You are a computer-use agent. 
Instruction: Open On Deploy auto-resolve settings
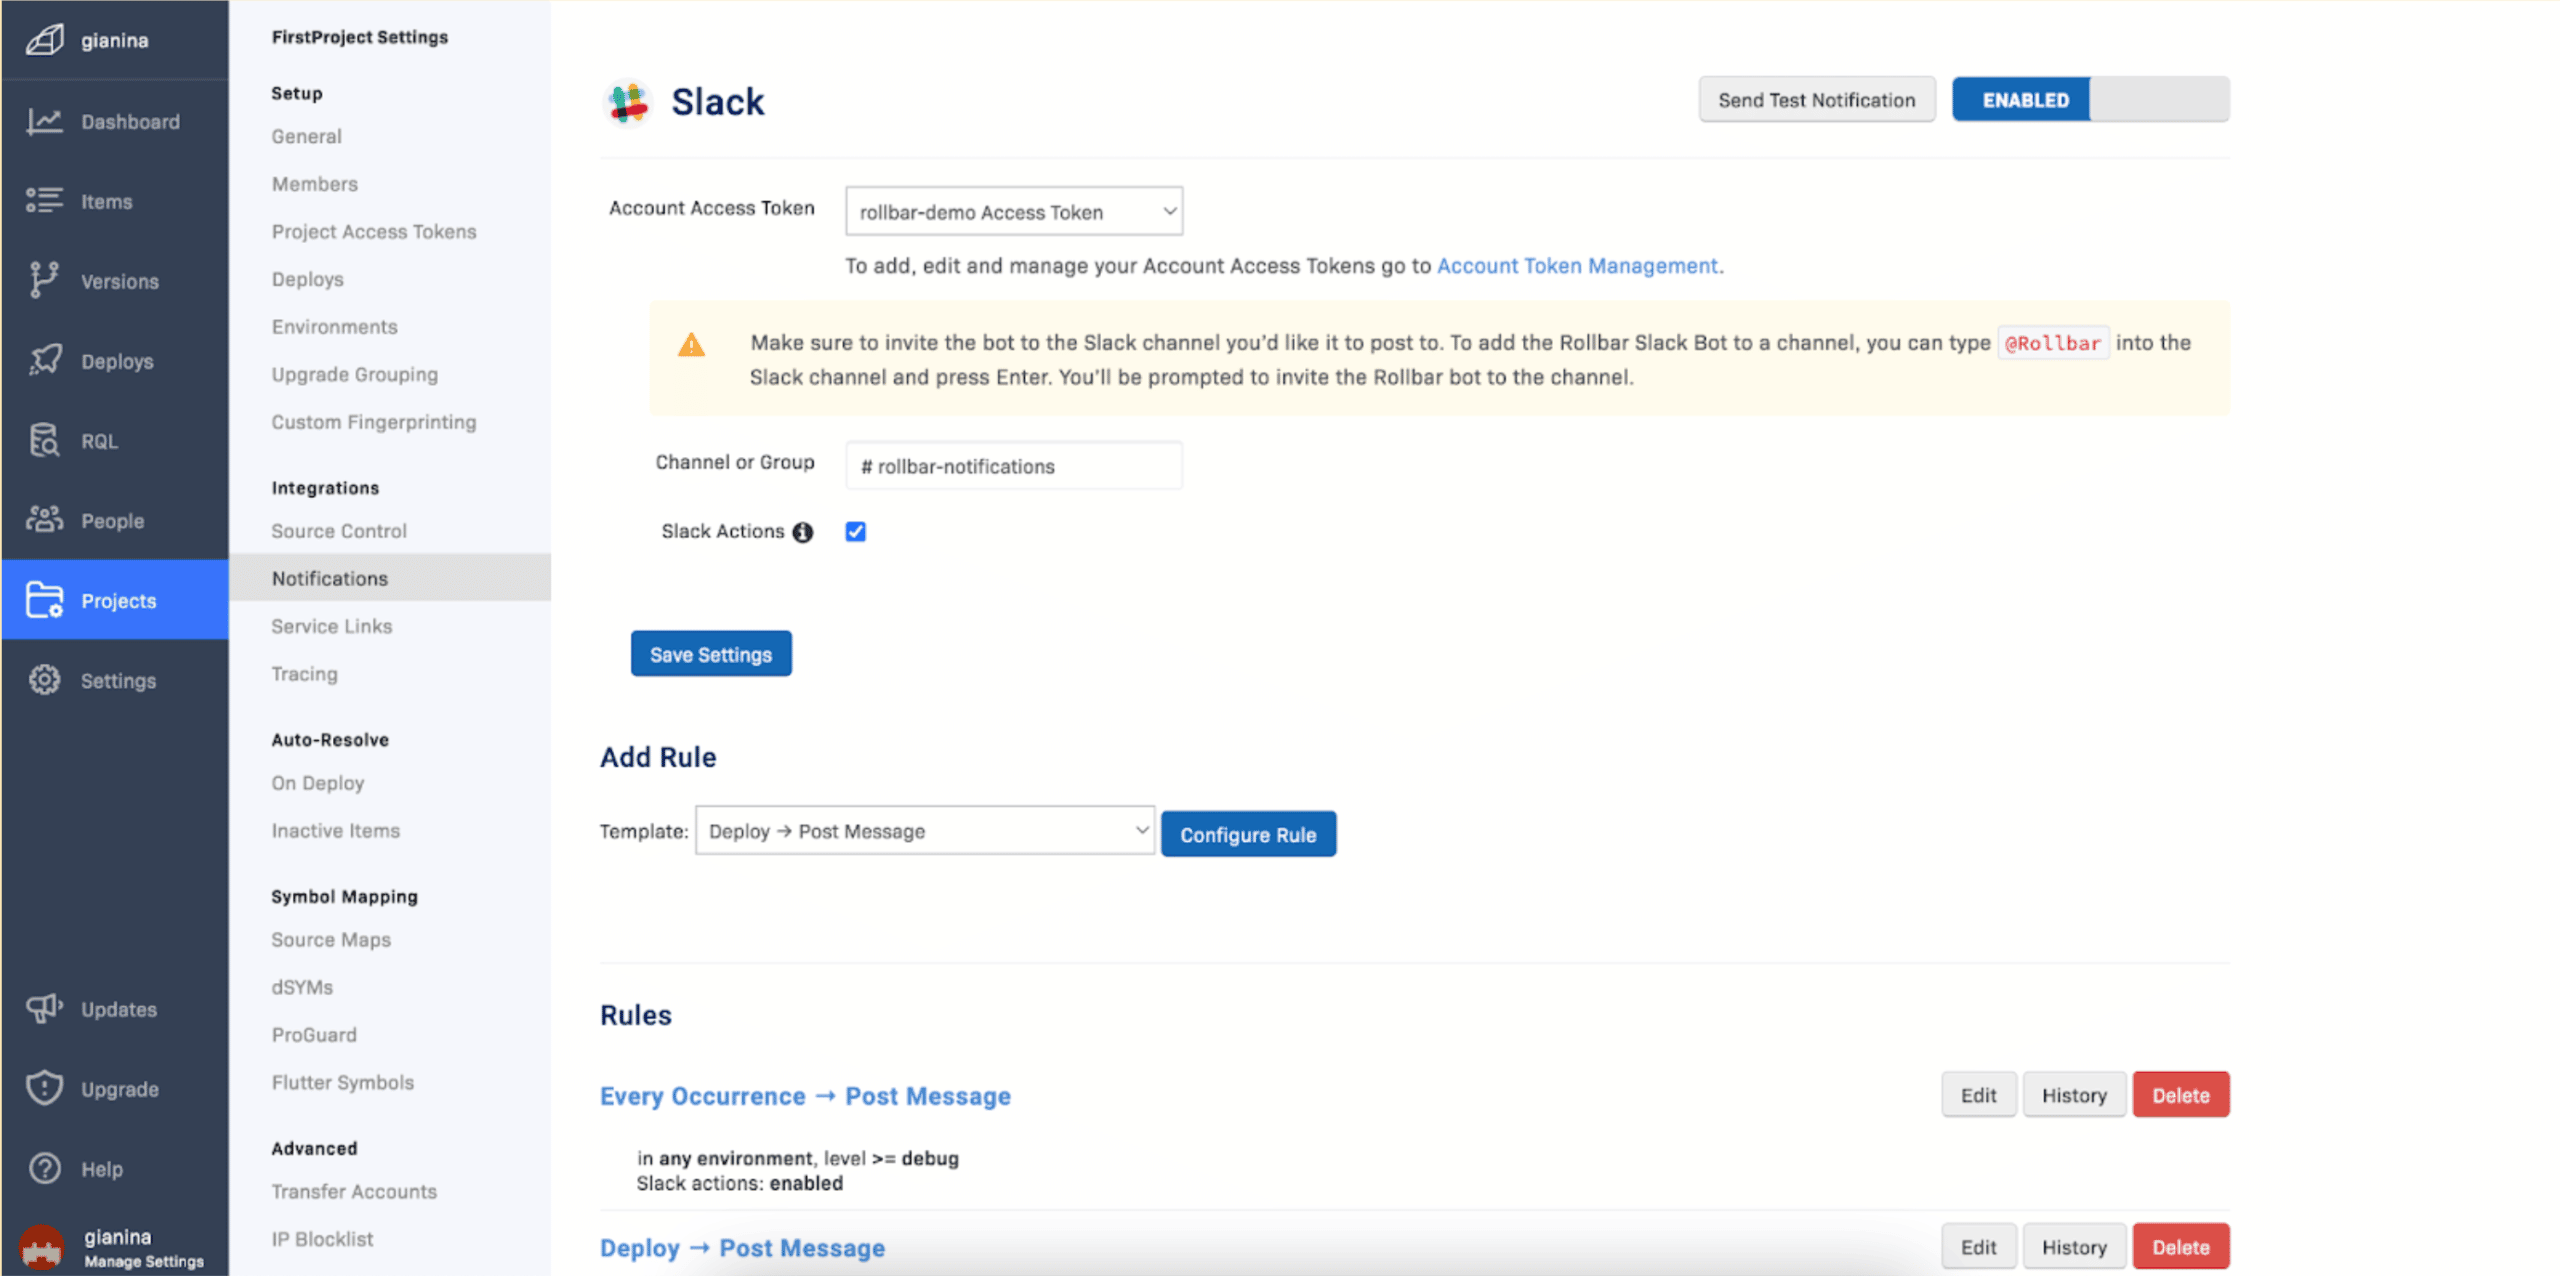coord(318,783)
